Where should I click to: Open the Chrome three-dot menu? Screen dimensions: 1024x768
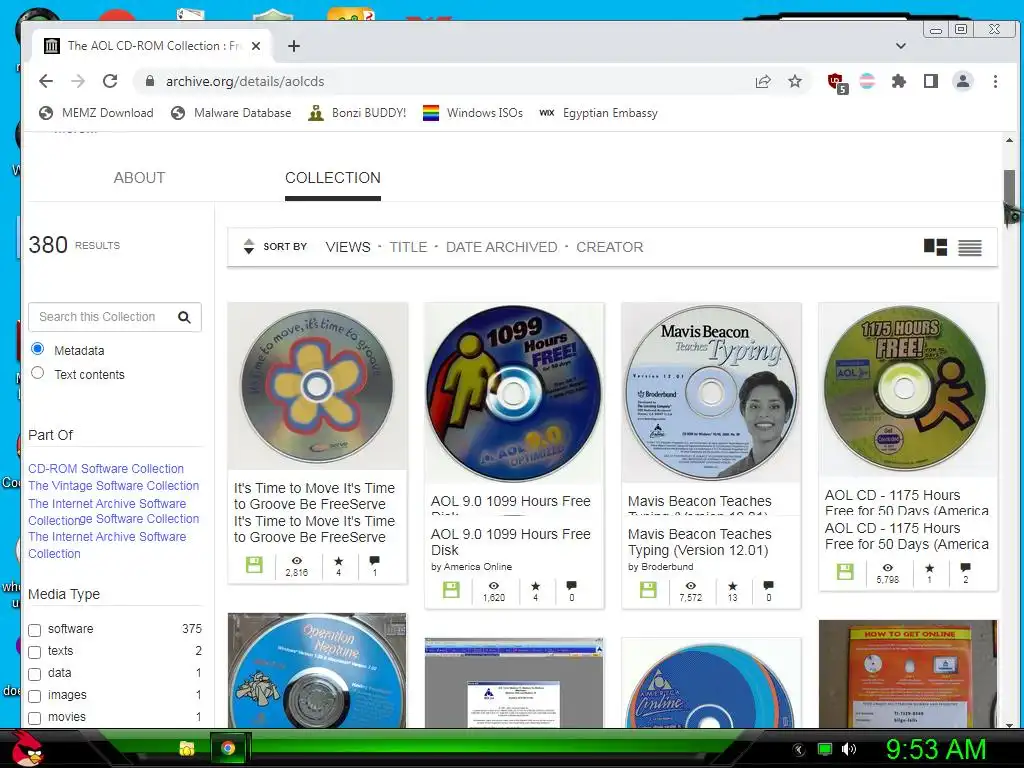pos(995,82)
